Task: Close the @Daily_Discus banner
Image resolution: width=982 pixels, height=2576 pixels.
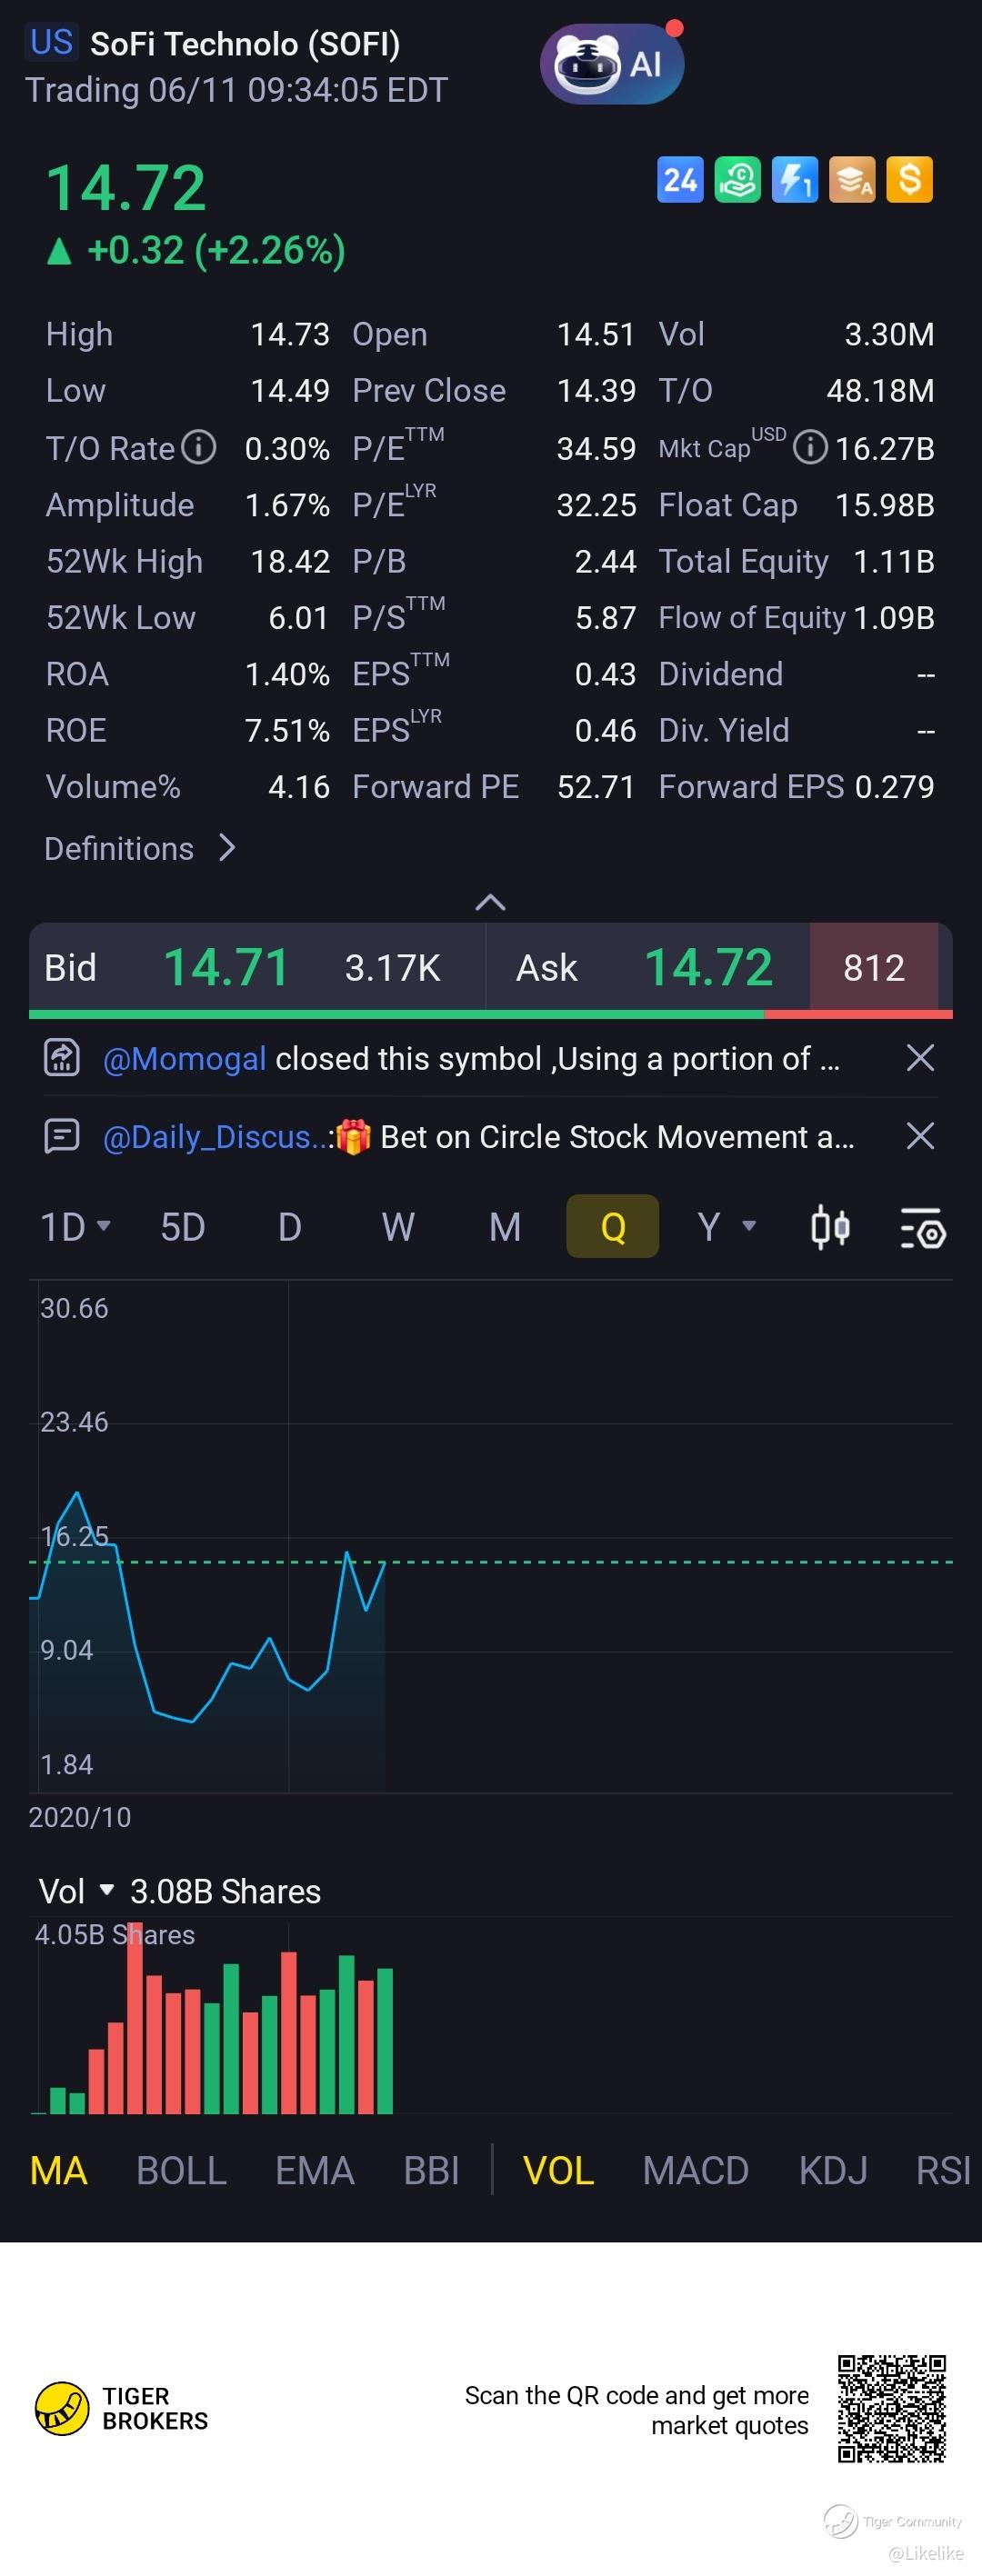Action: [x=919, y=1136]
